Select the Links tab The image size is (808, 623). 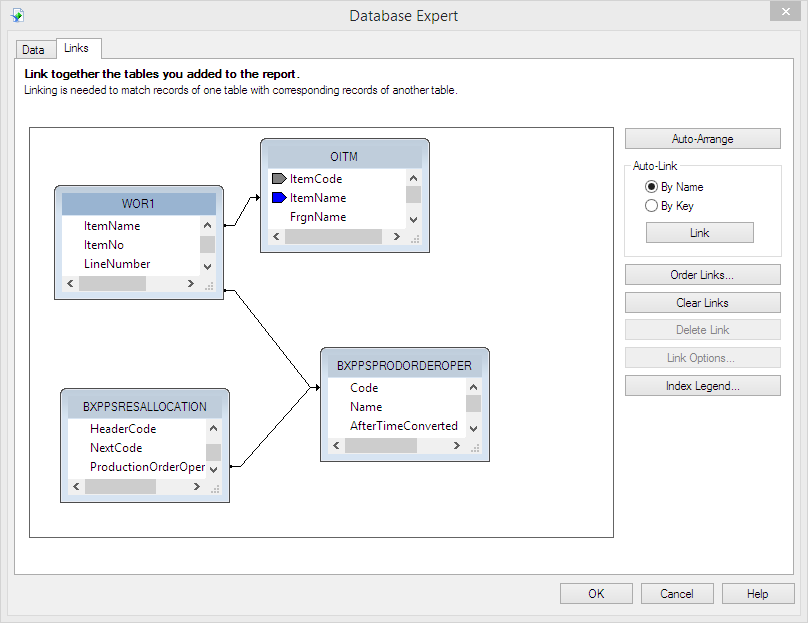tap(76, 48)
